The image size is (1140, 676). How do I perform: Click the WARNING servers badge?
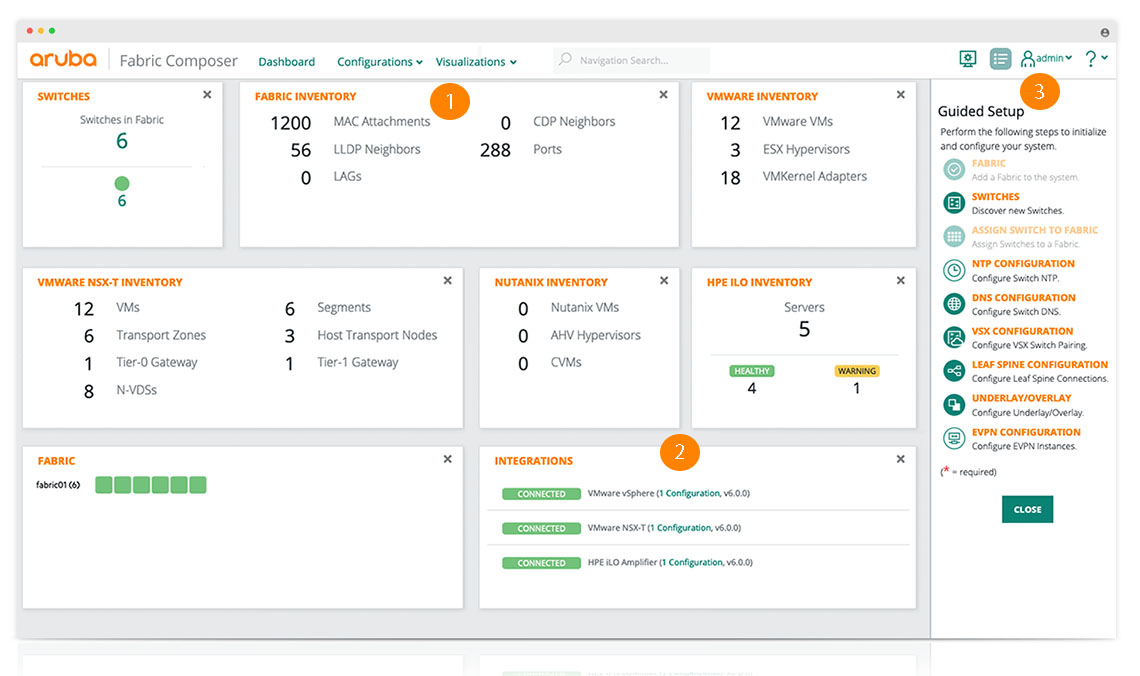[x=856, y=371]
